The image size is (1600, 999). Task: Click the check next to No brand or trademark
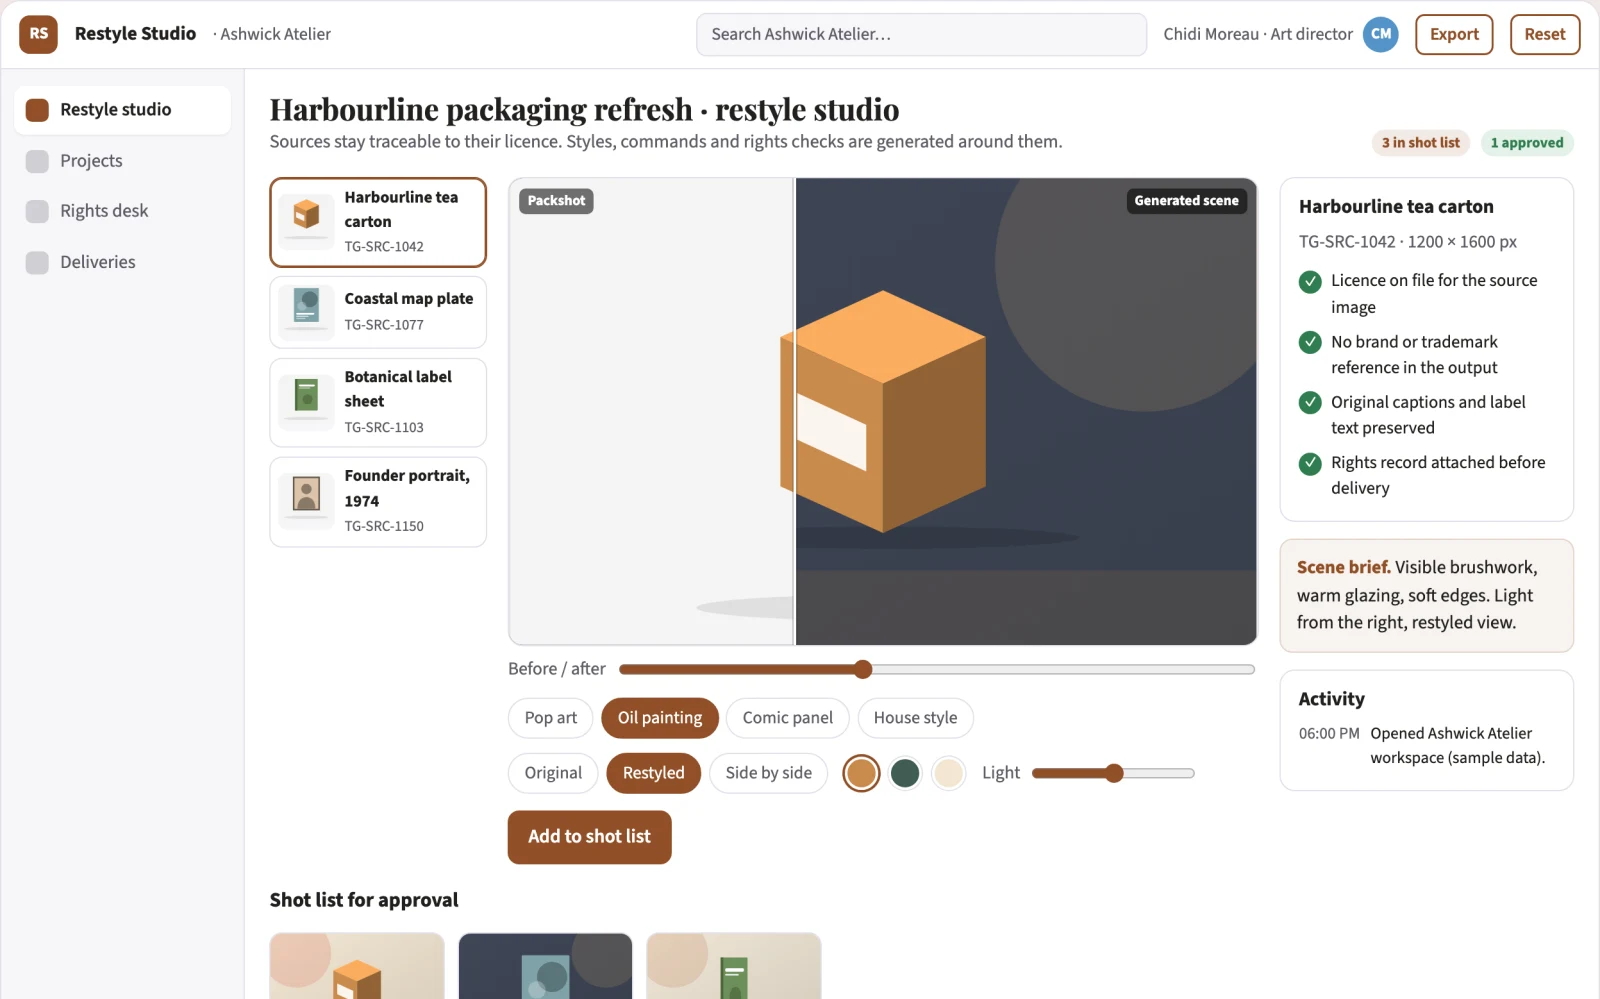[1310, 342]
